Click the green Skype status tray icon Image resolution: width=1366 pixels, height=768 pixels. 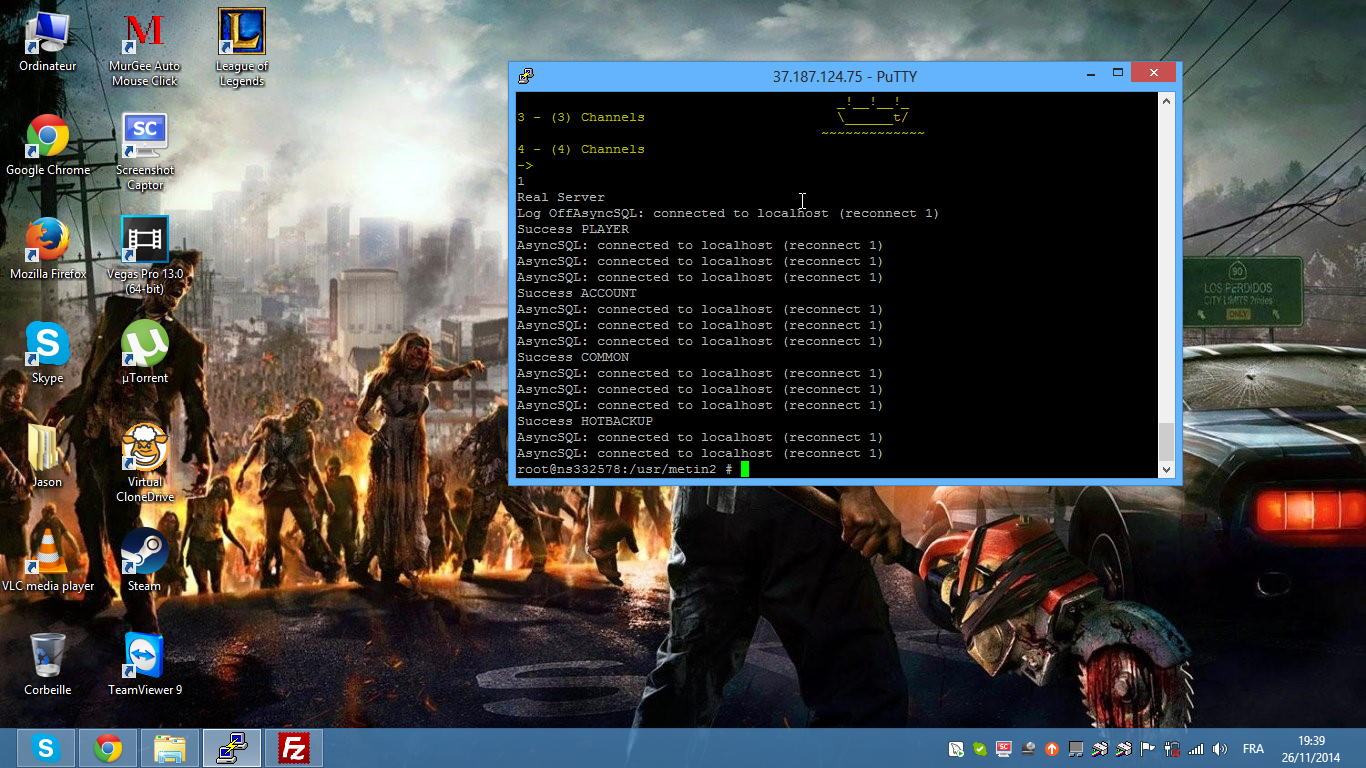point(980,749)
